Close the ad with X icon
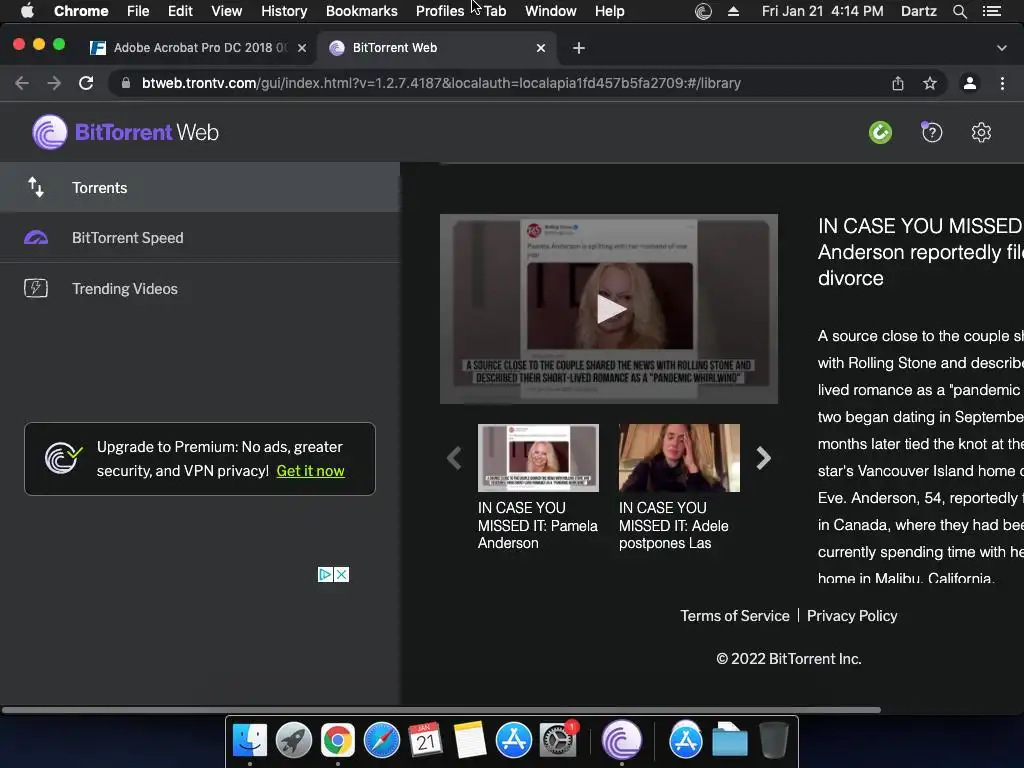This screenshot has width=1024, height=768. 341,574
